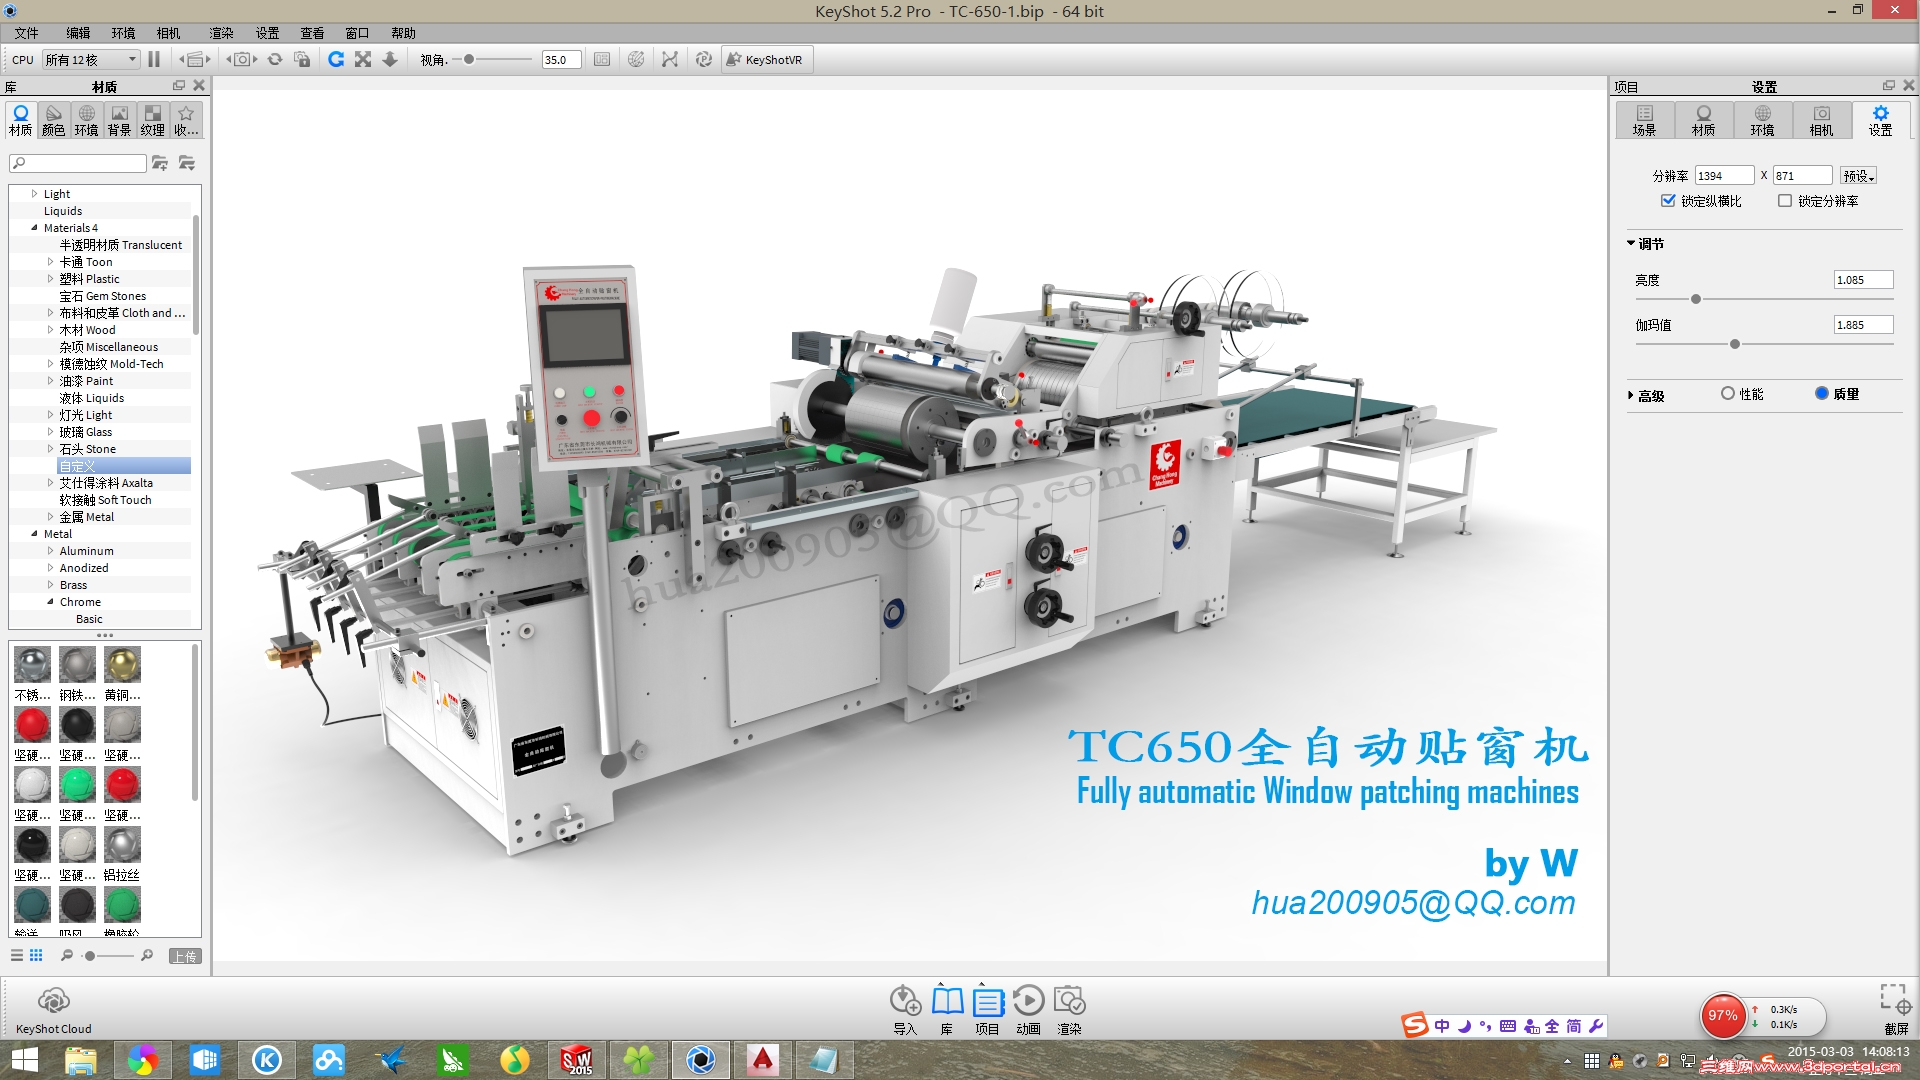This screenshot has width=1920, height=1080.
Task: Enable the lock resolution checkbox
Action: click(1785, 201)
